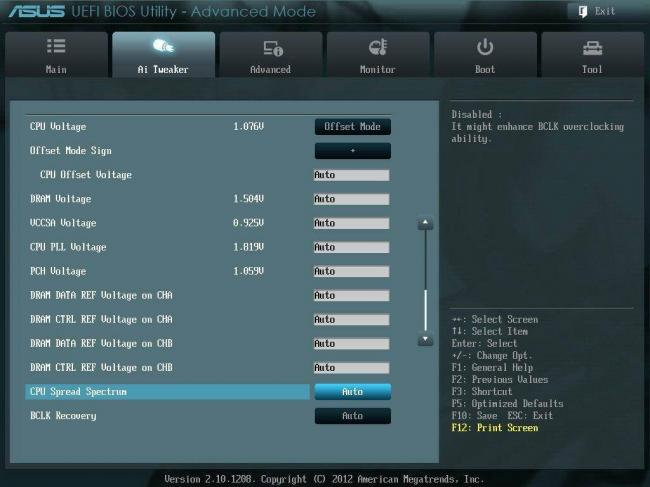Image resolution: width=650 pixels, height=487 pixels.
Task: Select the VCCSA Voltage label
Action: [x=63, y=223]
